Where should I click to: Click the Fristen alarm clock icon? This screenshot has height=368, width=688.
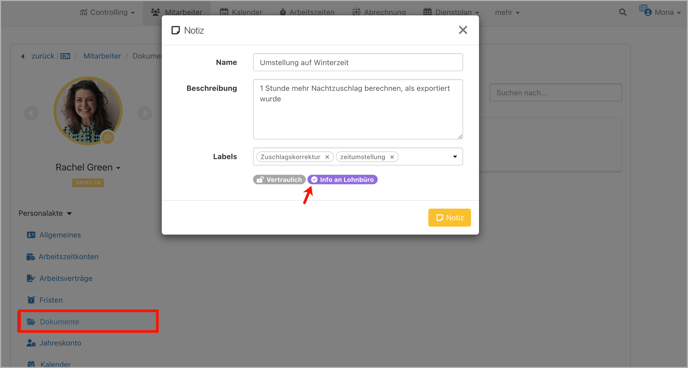pyautogui.click(x=31, y=300)
